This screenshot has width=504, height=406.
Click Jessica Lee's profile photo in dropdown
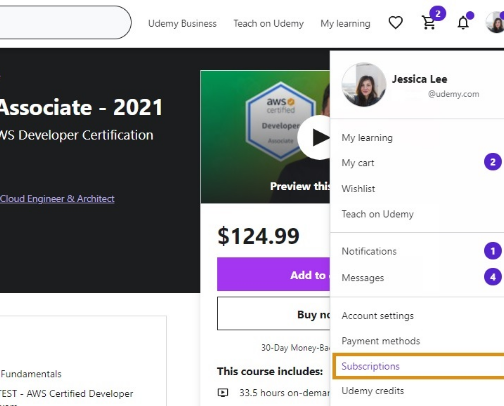pos(364,84)
